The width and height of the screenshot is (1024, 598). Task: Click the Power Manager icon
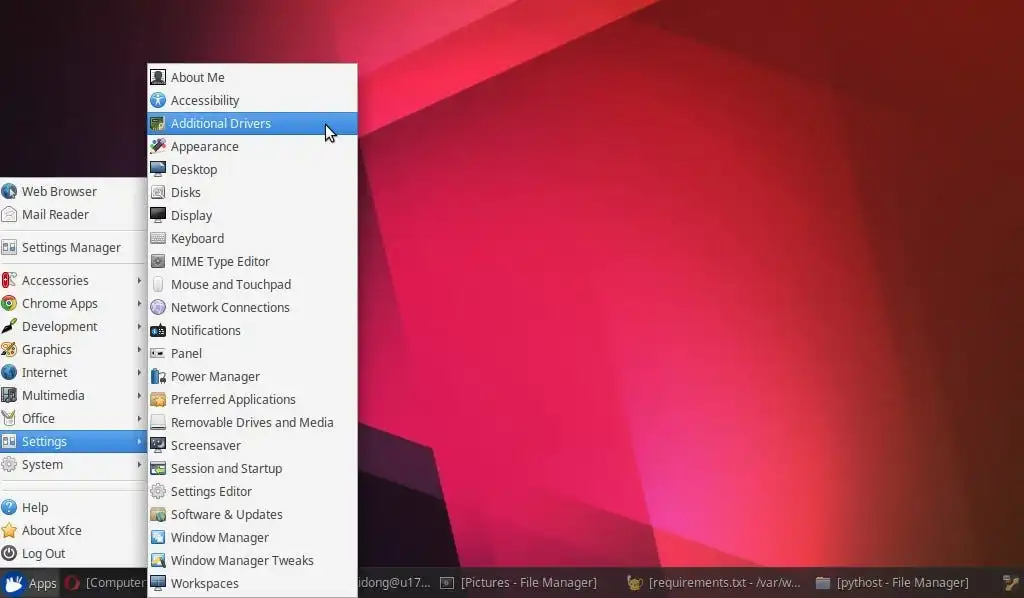158,376
